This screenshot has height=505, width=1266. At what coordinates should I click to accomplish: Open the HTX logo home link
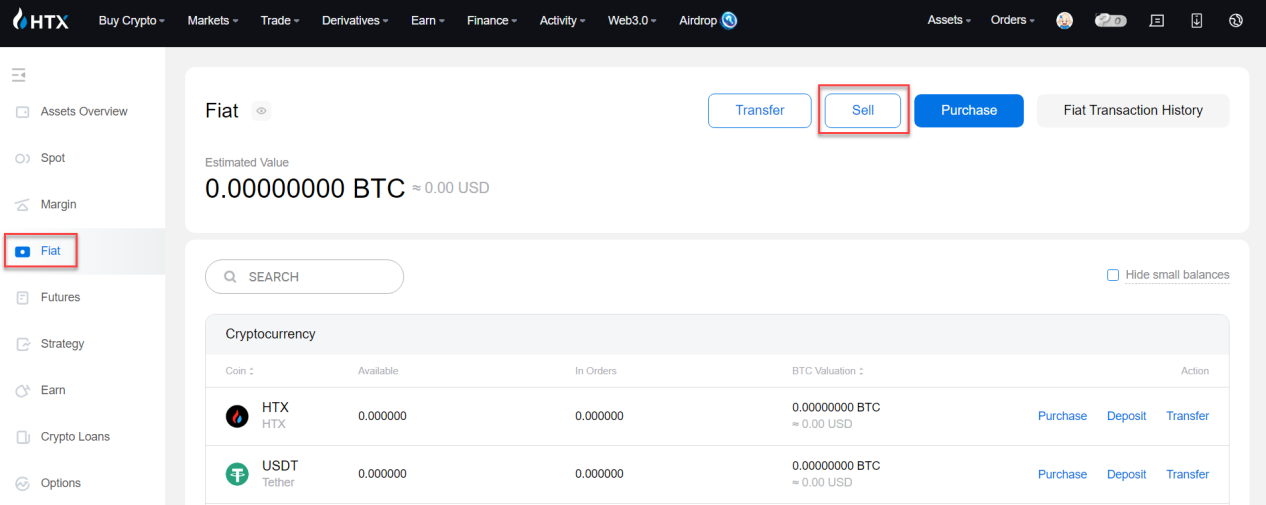[x=41, y=20]
